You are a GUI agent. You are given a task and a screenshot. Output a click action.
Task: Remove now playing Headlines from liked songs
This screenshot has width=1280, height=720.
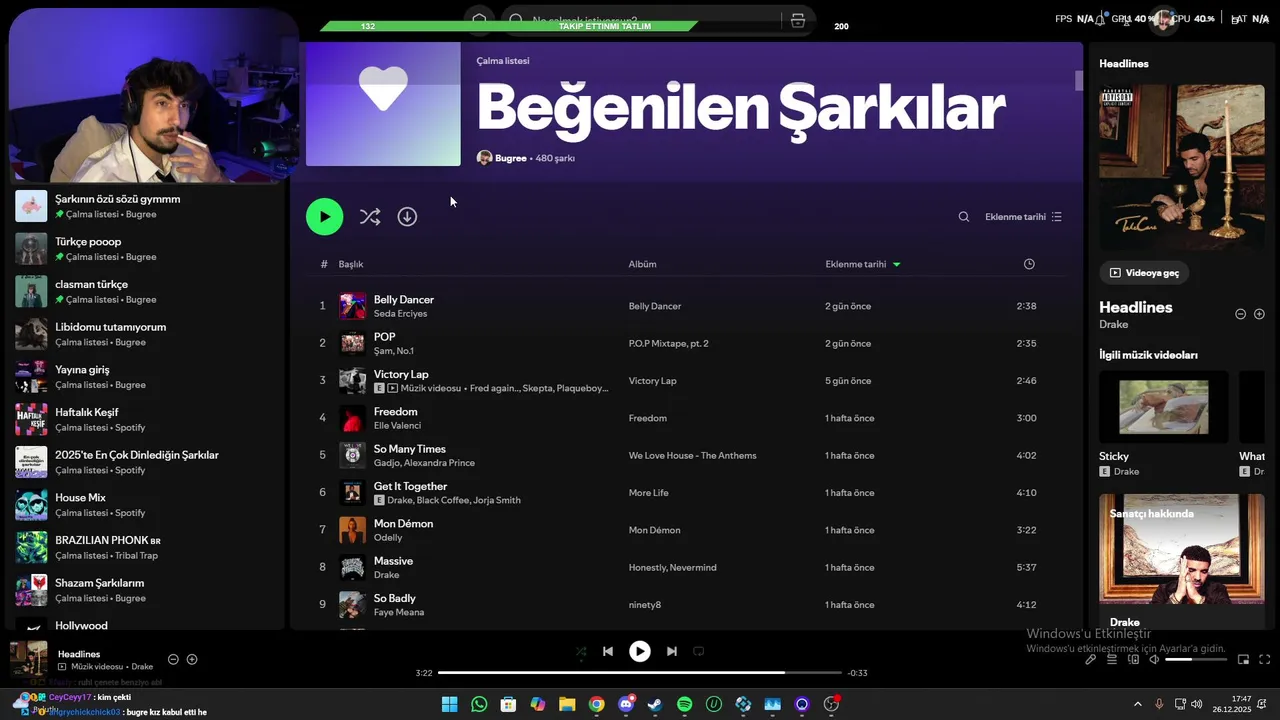click(x=173, y=659)
